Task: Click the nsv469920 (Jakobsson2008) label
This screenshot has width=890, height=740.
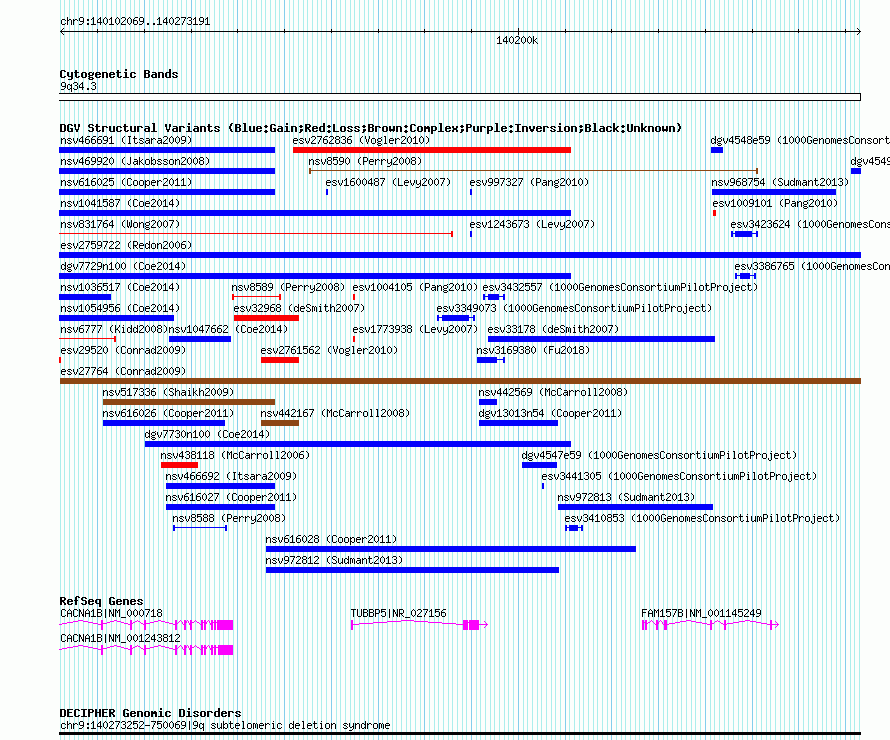Action: pyautogui.click(x=135, y=161)
